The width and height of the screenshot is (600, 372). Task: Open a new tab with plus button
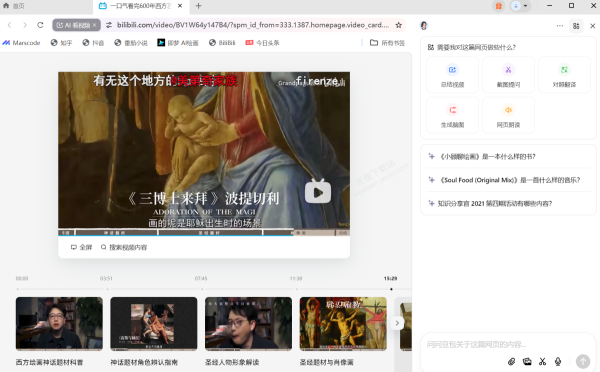[x=198, y=6]
